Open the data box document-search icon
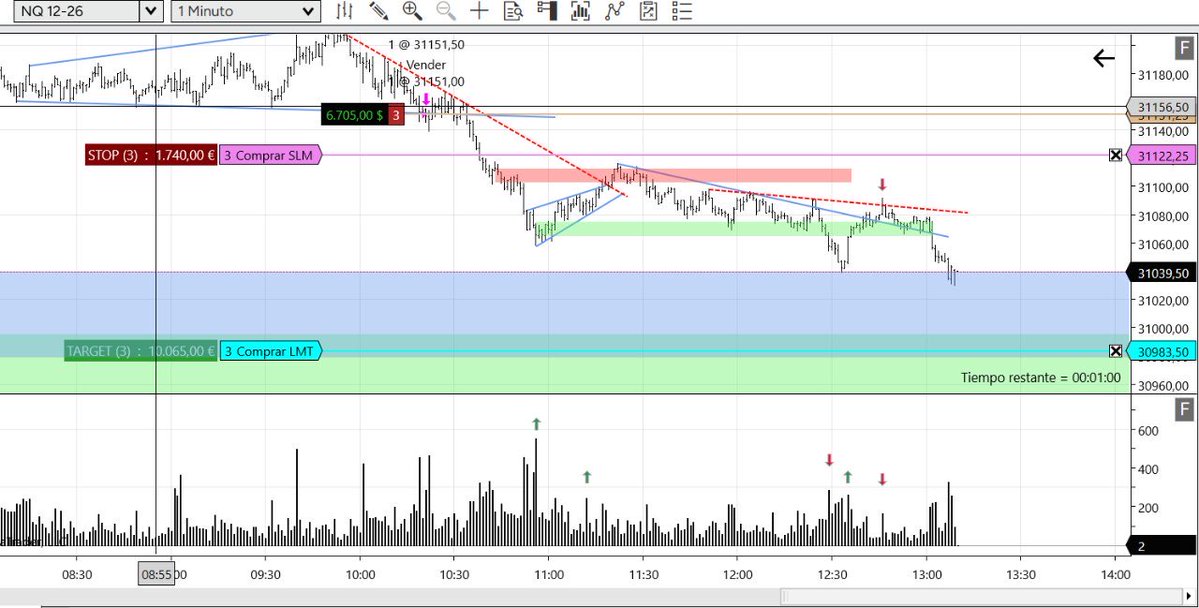The height and width of the screenshot is (608, 1199). pos(513,11)
